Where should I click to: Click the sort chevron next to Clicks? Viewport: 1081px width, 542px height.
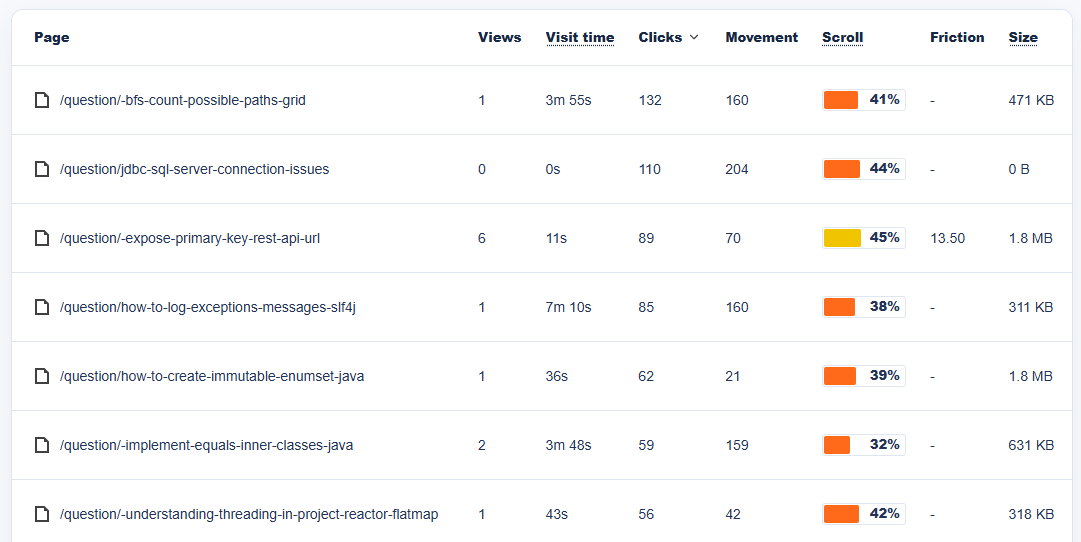click(x=694, y=37)
